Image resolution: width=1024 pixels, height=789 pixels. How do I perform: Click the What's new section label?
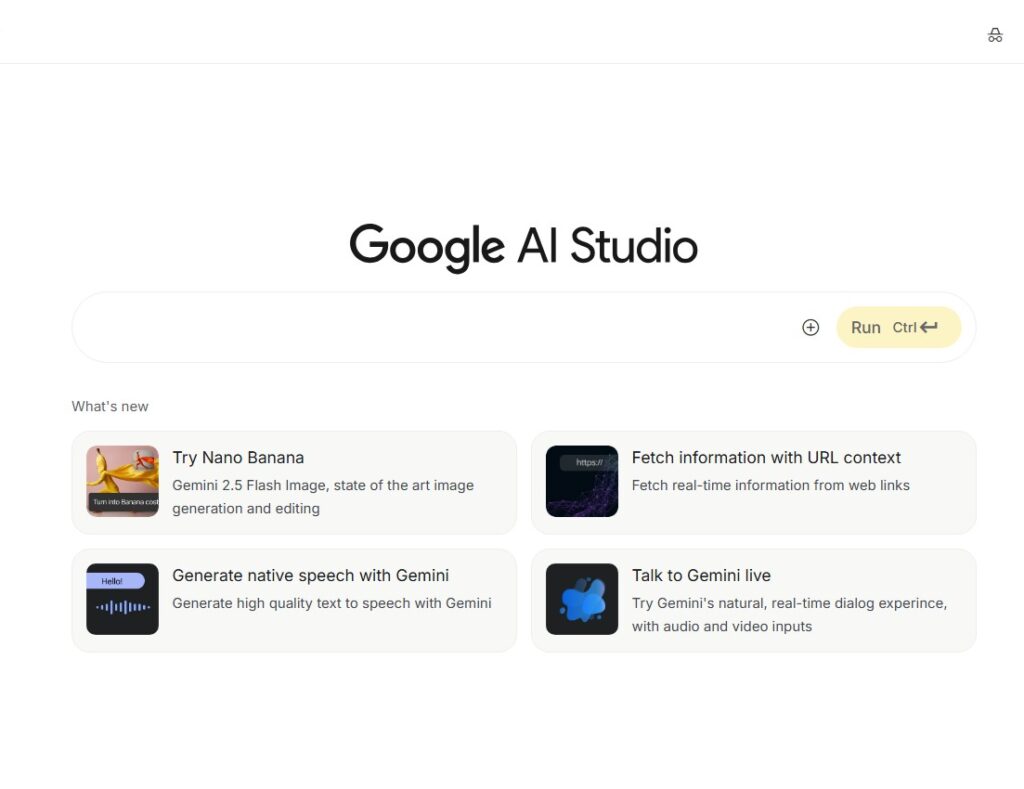[110, 406]
